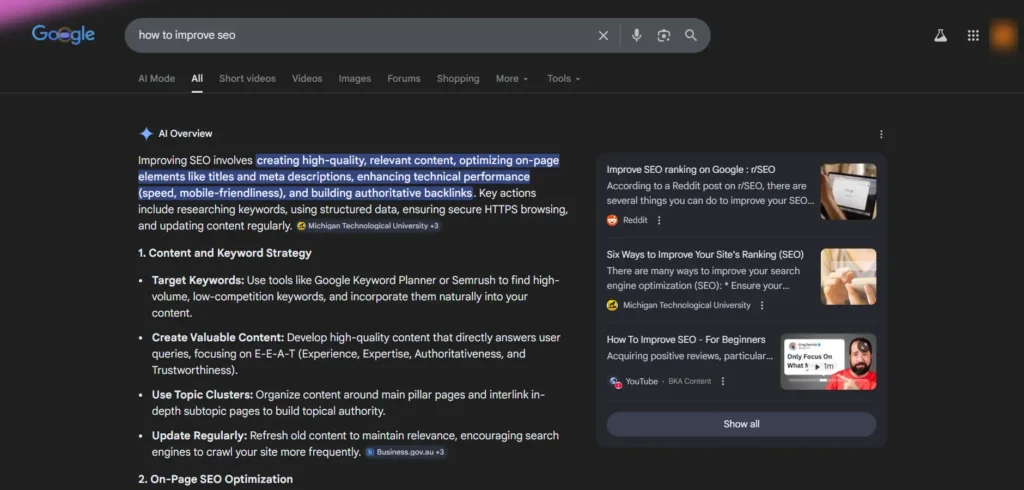Viewport: 1024px width, 490px height.
Task: Click the highlighted 'creating high-quality, relevant content' text
Action: point(356,161)
